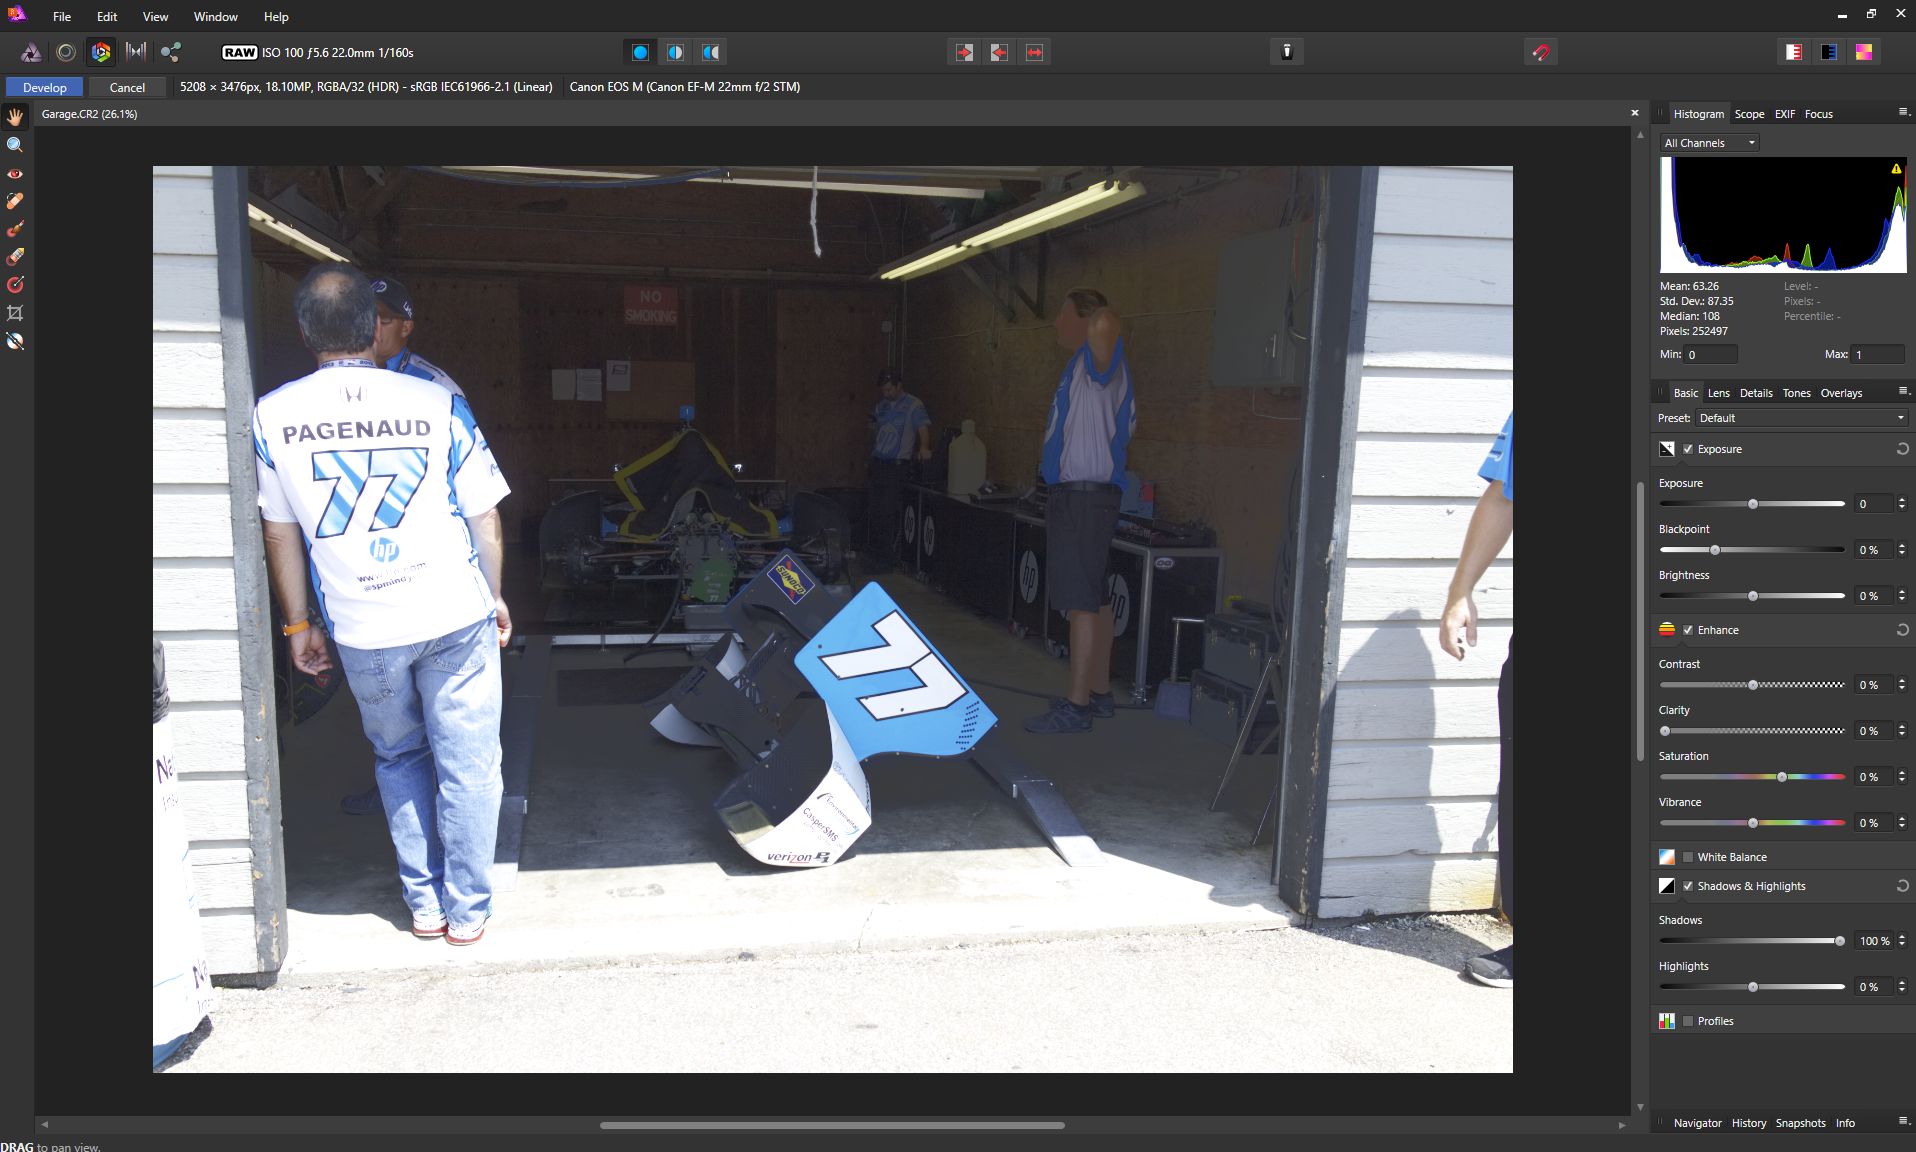
Task: Switch to the Focus tab
Action: point(1818,114)
